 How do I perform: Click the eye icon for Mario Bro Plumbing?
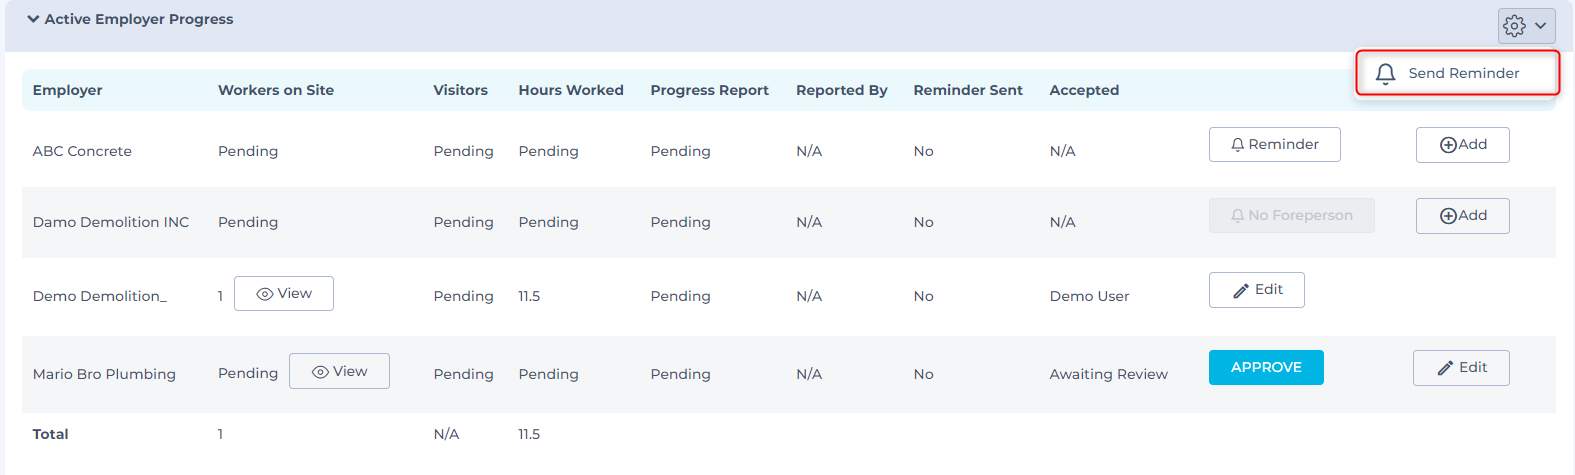(x=321, y=372)
